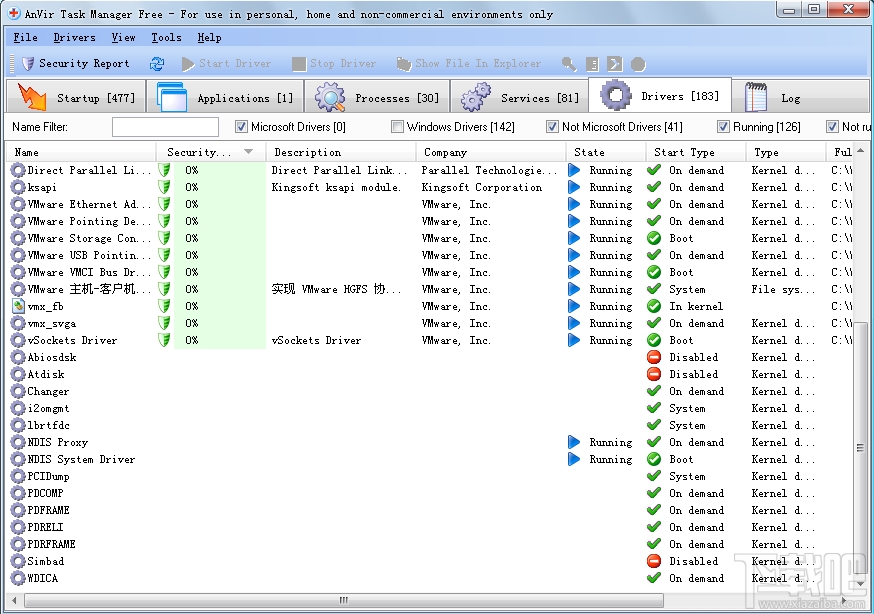Image resolution: width=874 pixels, height=614 pixels.
Task: Uncheck the Microsoft Drivers checkbox
Action: (x=238, y=126)
